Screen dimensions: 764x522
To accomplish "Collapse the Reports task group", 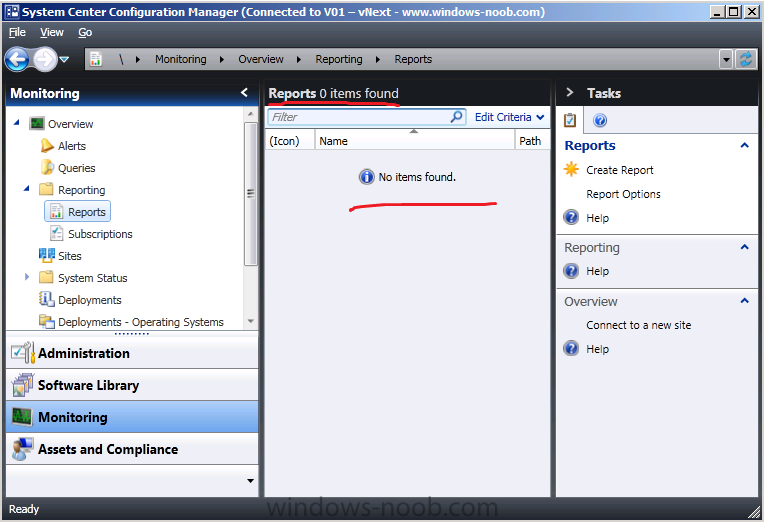I will coord(744,145).
